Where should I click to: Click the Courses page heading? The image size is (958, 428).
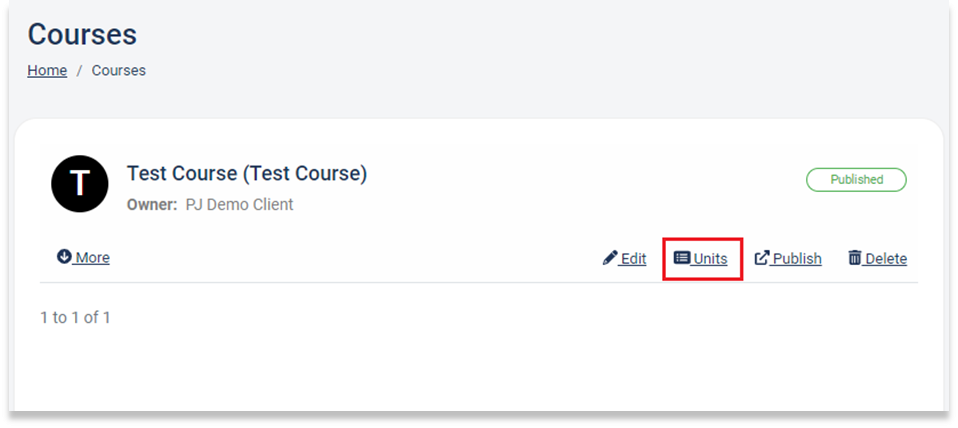pyautogui.click(x=82, y=34)
